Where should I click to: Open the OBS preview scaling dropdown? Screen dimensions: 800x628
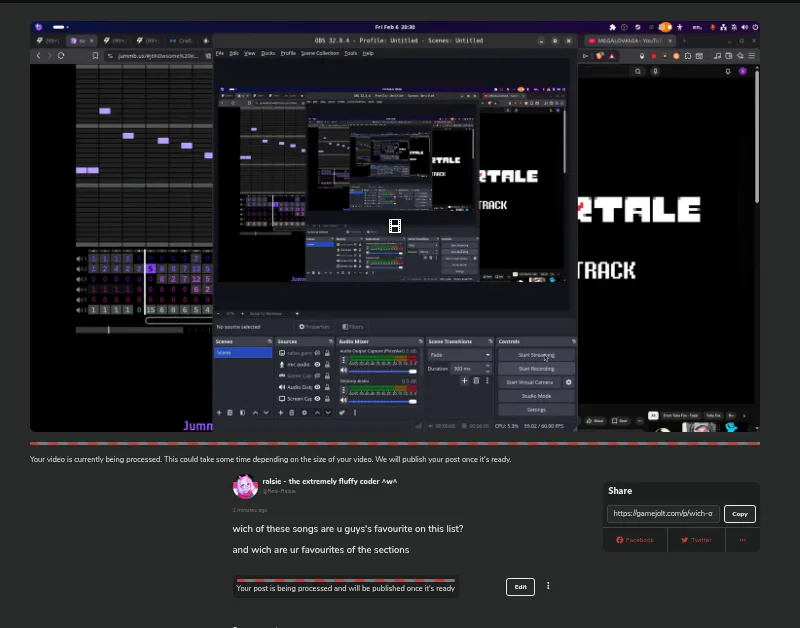coord(274,313)
